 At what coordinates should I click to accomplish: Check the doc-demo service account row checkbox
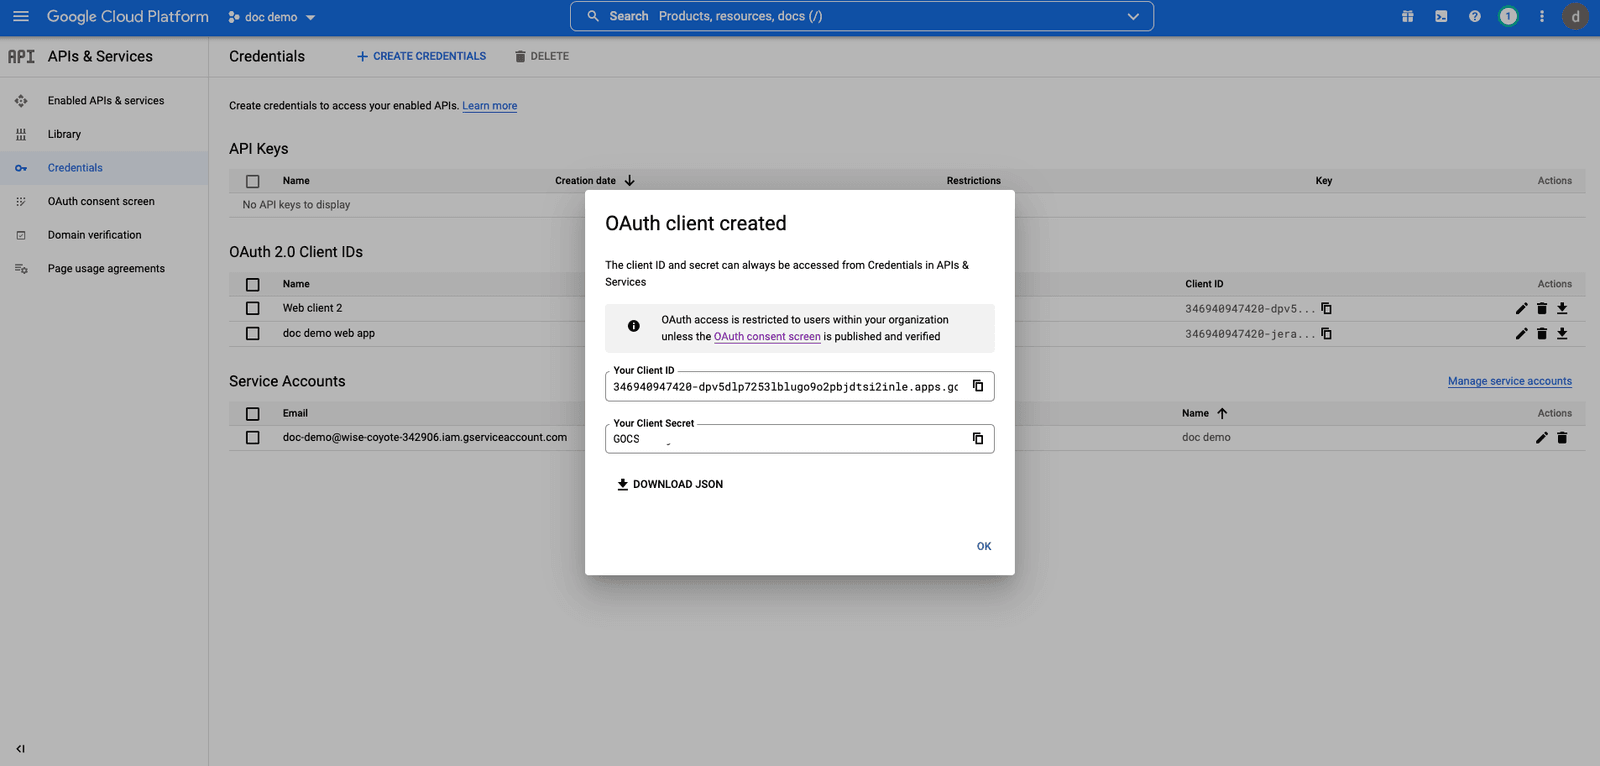253,437
